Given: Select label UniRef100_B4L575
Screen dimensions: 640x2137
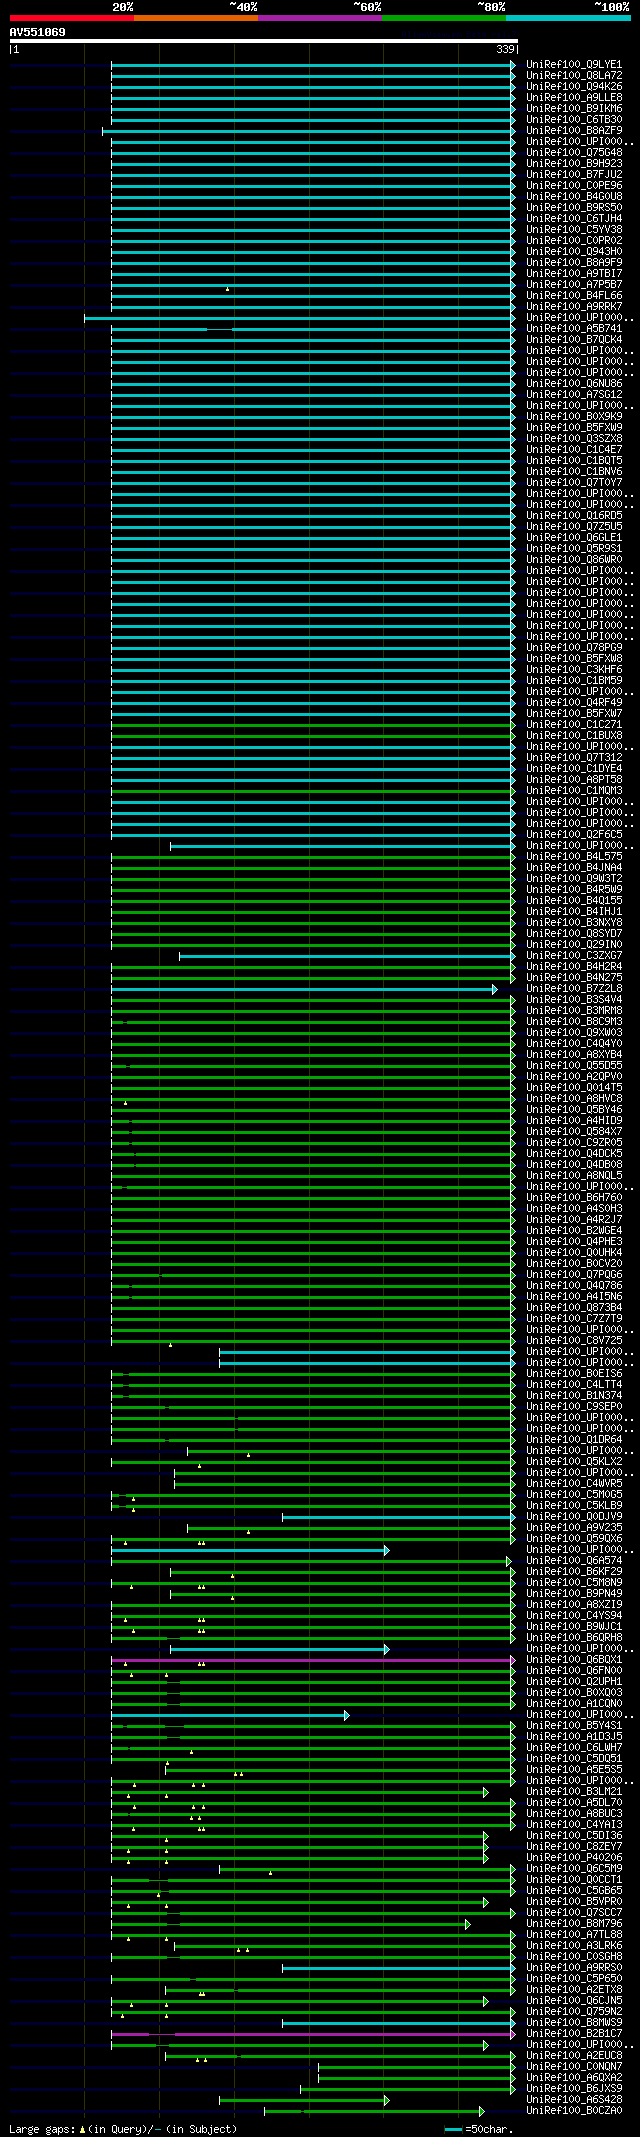Looking at the screenshot, I should [x=574, y=857].
